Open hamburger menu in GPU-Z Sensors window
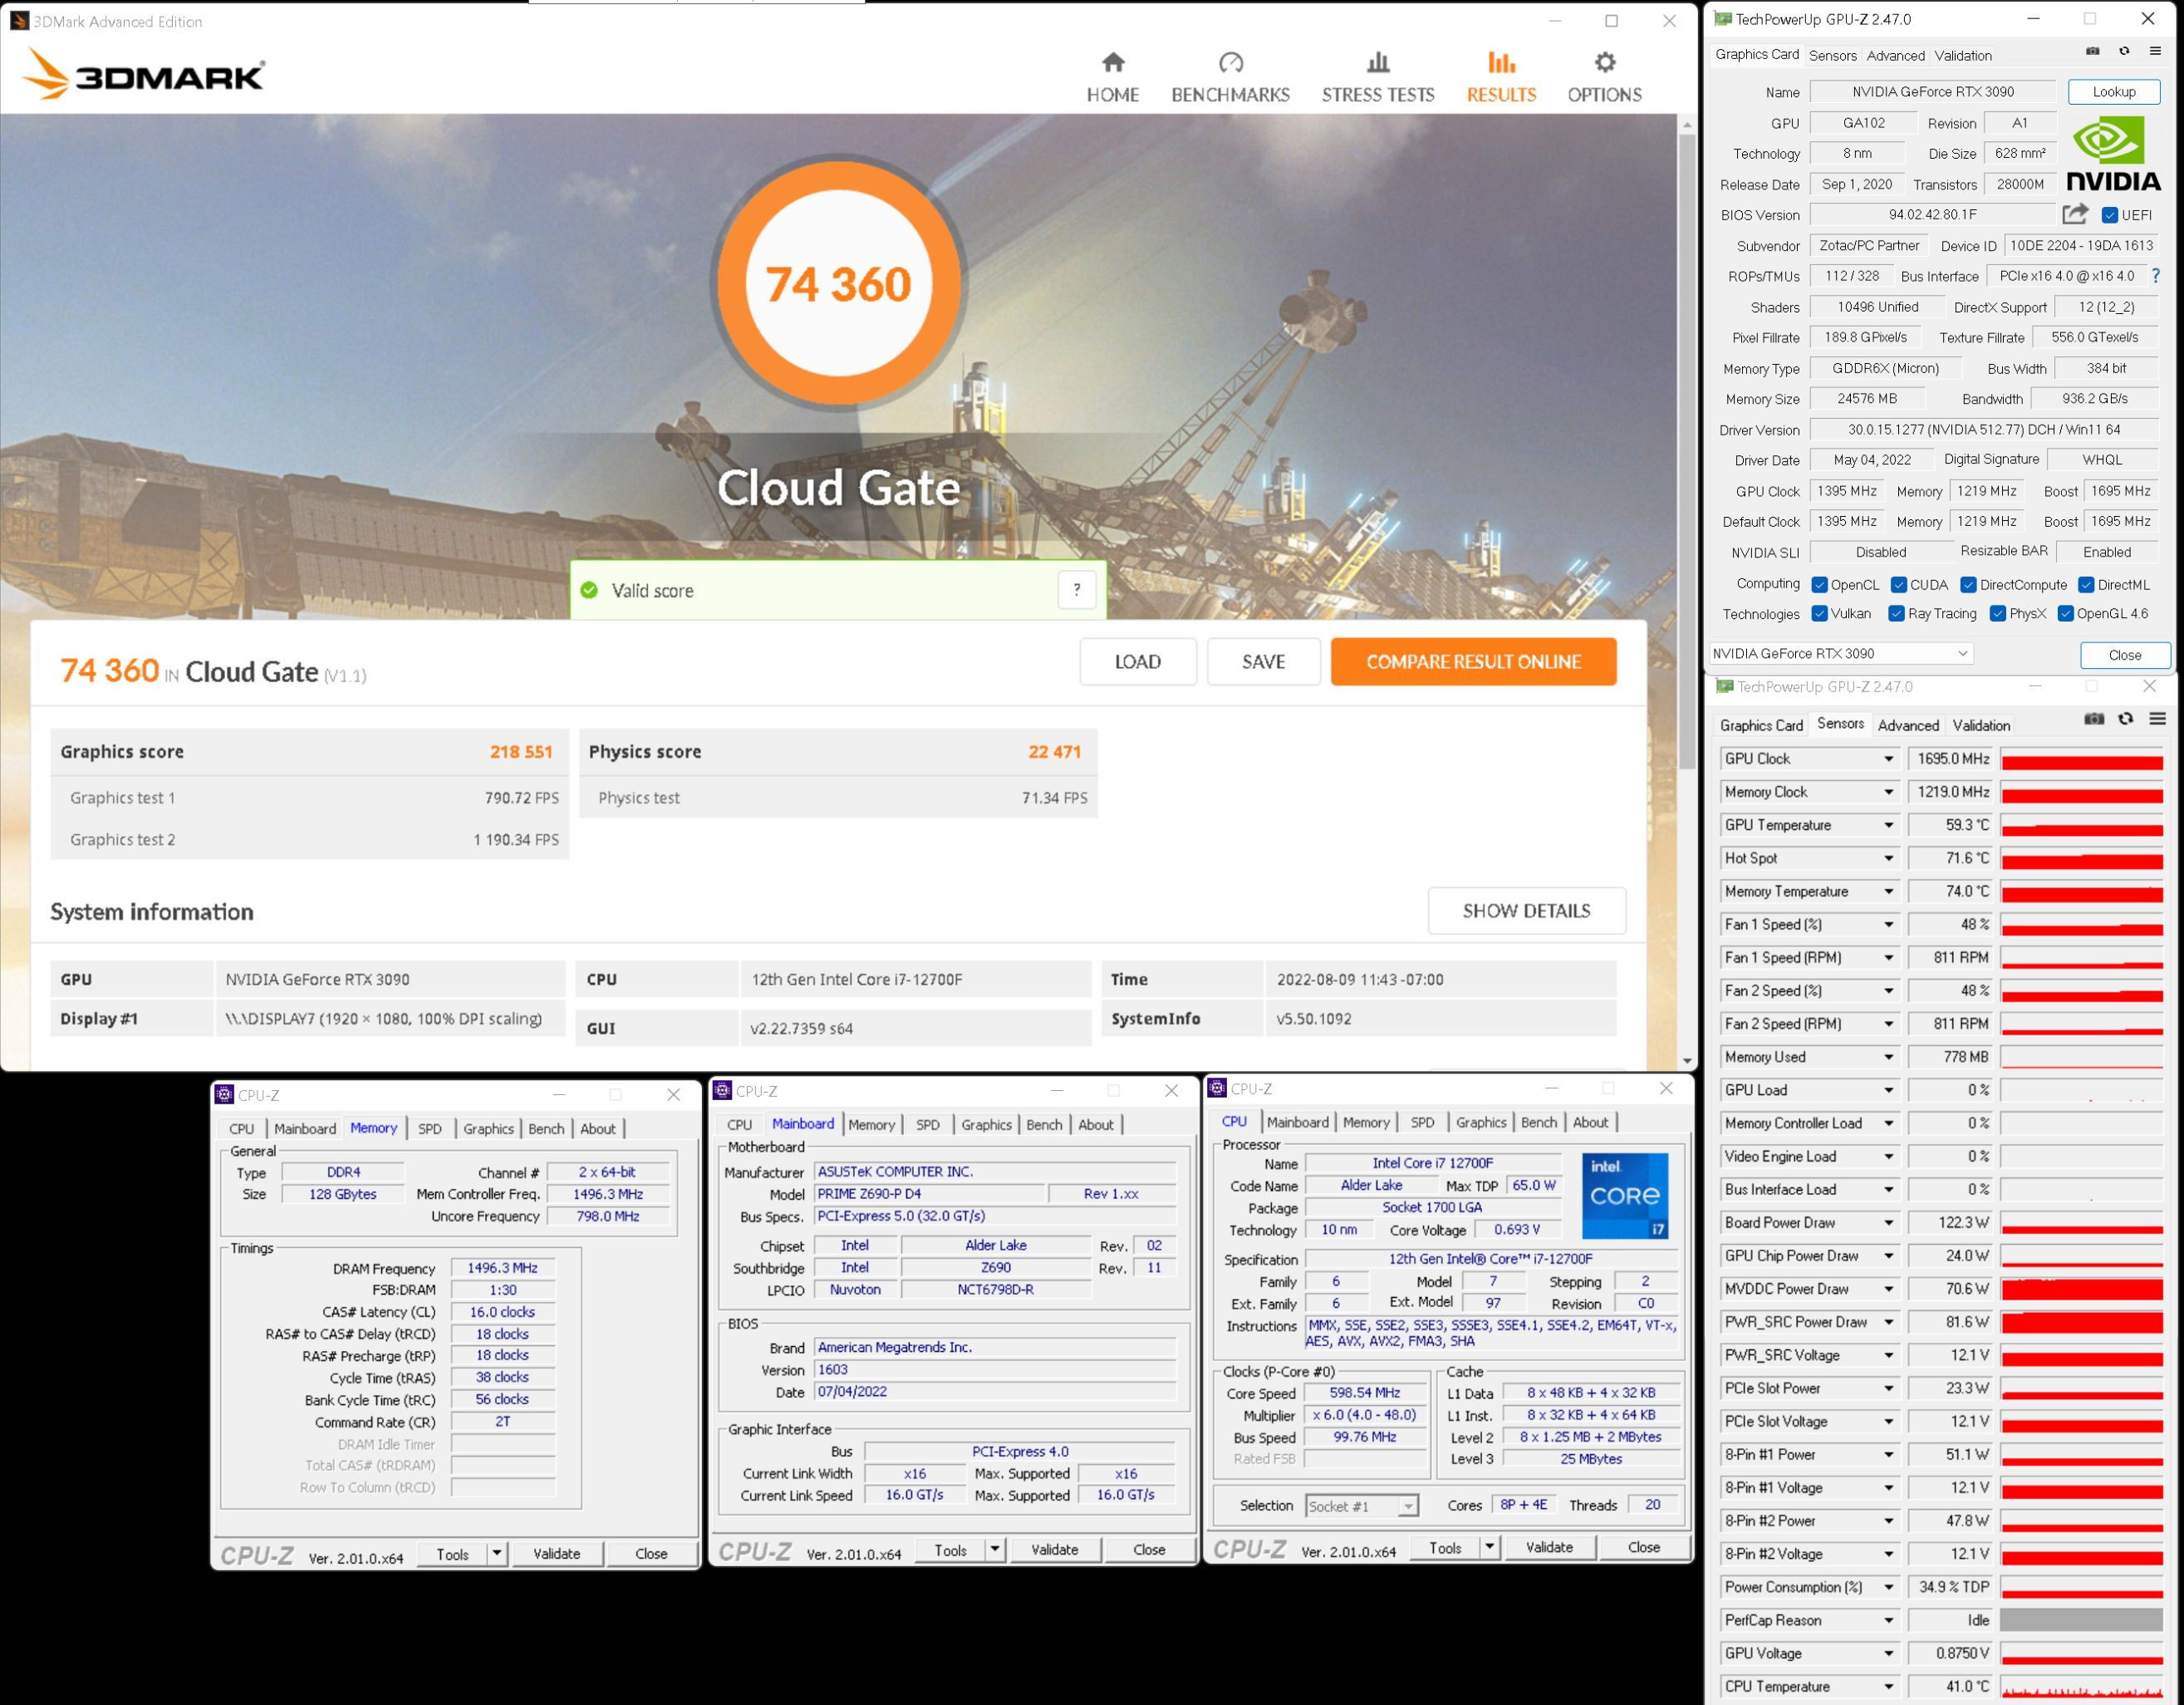2184x1705 pixels. click(2157, 719)
